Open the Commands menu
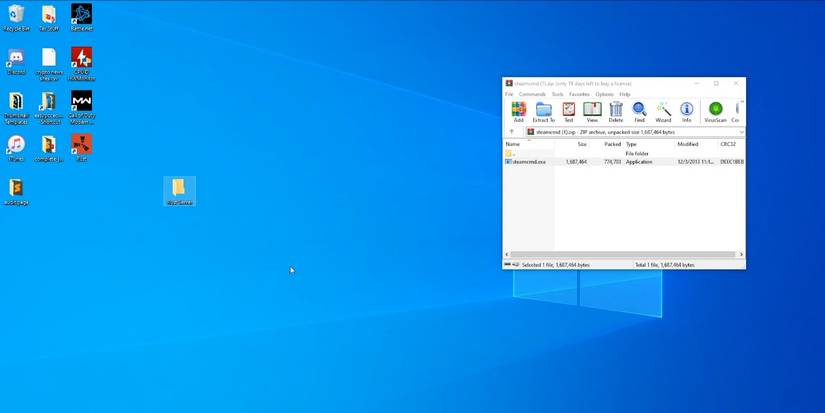The height and width of the screenshot is (413, 825). (532, 94)
